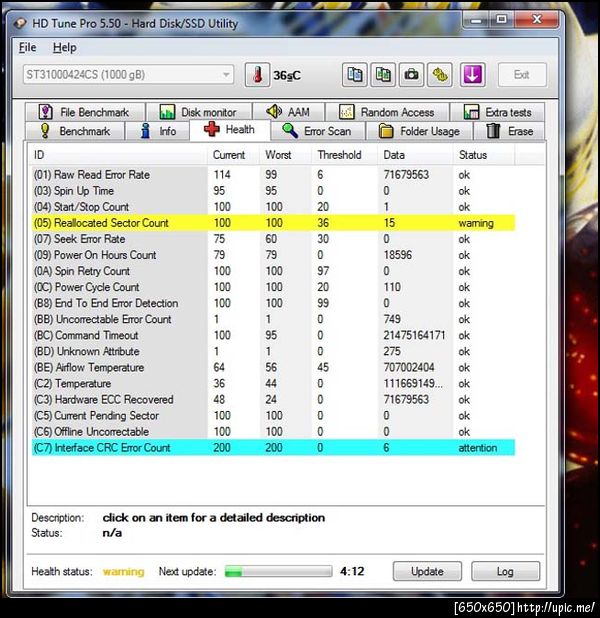
Task: Click the 'attention' status cell
Action: tap(477, 448)
